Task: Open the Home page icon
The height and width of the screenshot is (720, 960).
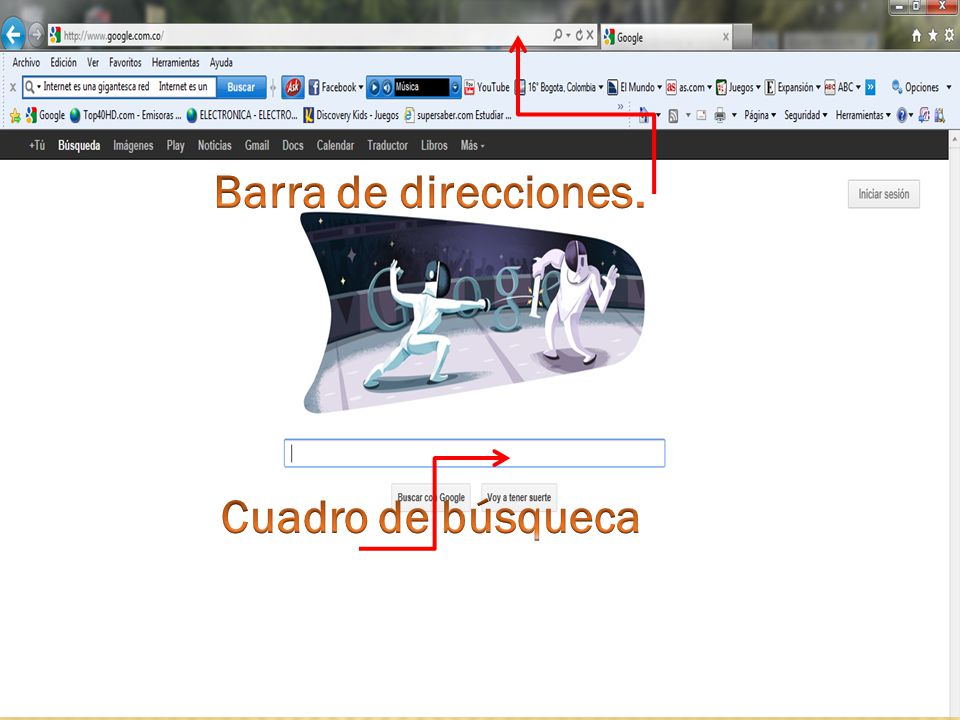Action: coord(917,36)
